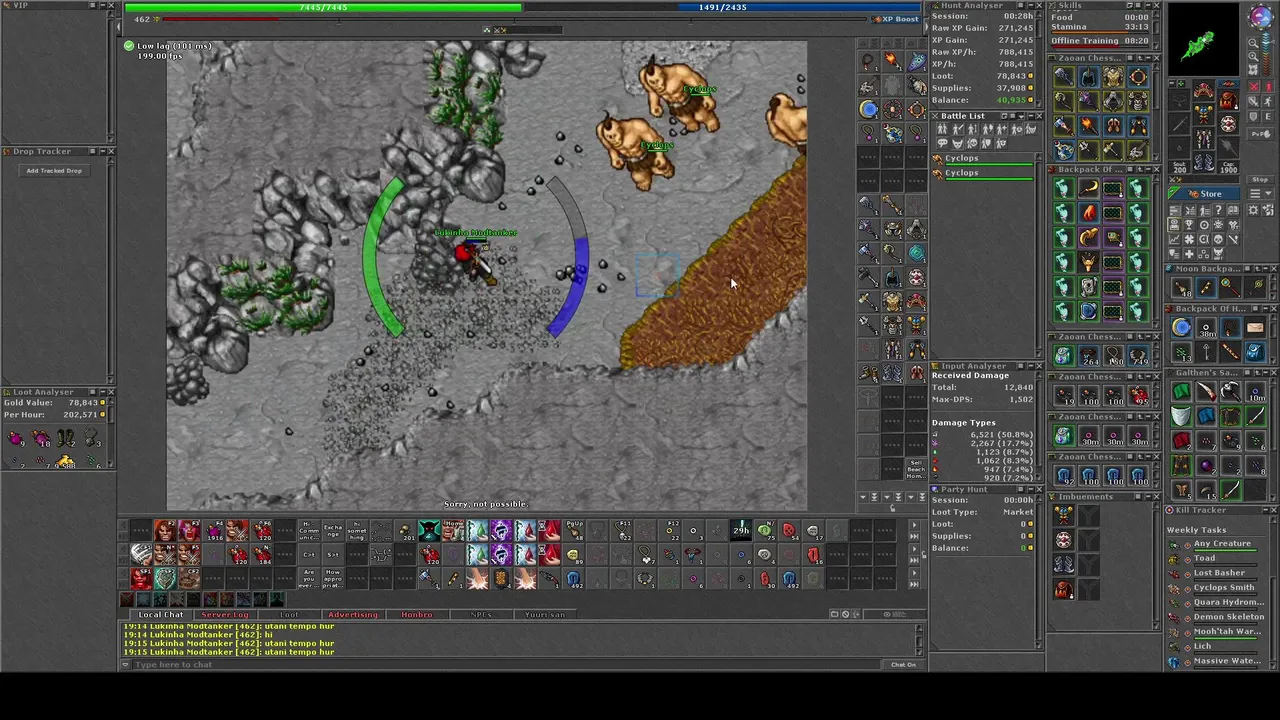Open the chat mode dropdown left of input
The height and width of the screenshot is (720, 1280).
(126, 664)
